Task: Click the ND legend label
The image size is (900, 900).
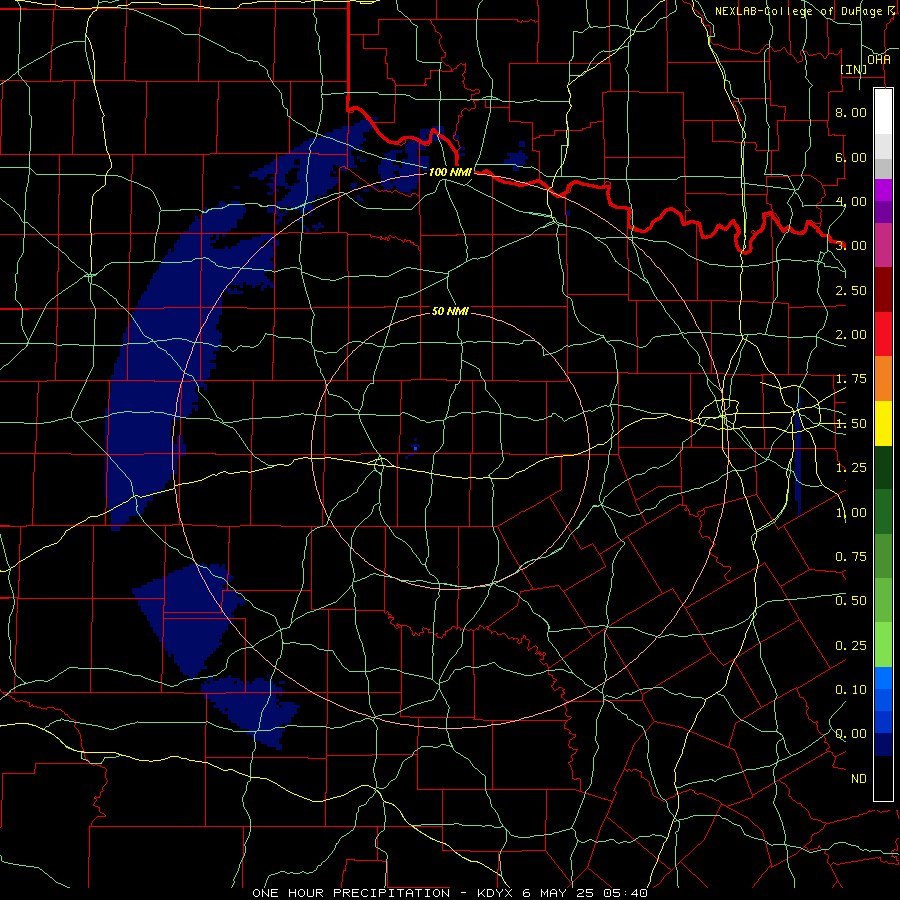Action: tap(859, 779)
